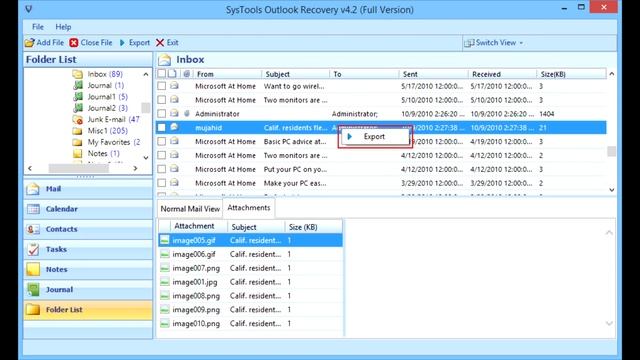The width and height of the screenshot is (640, 360).
Task: Click the email list scroll-down arrow
Action: pos(611,190)
